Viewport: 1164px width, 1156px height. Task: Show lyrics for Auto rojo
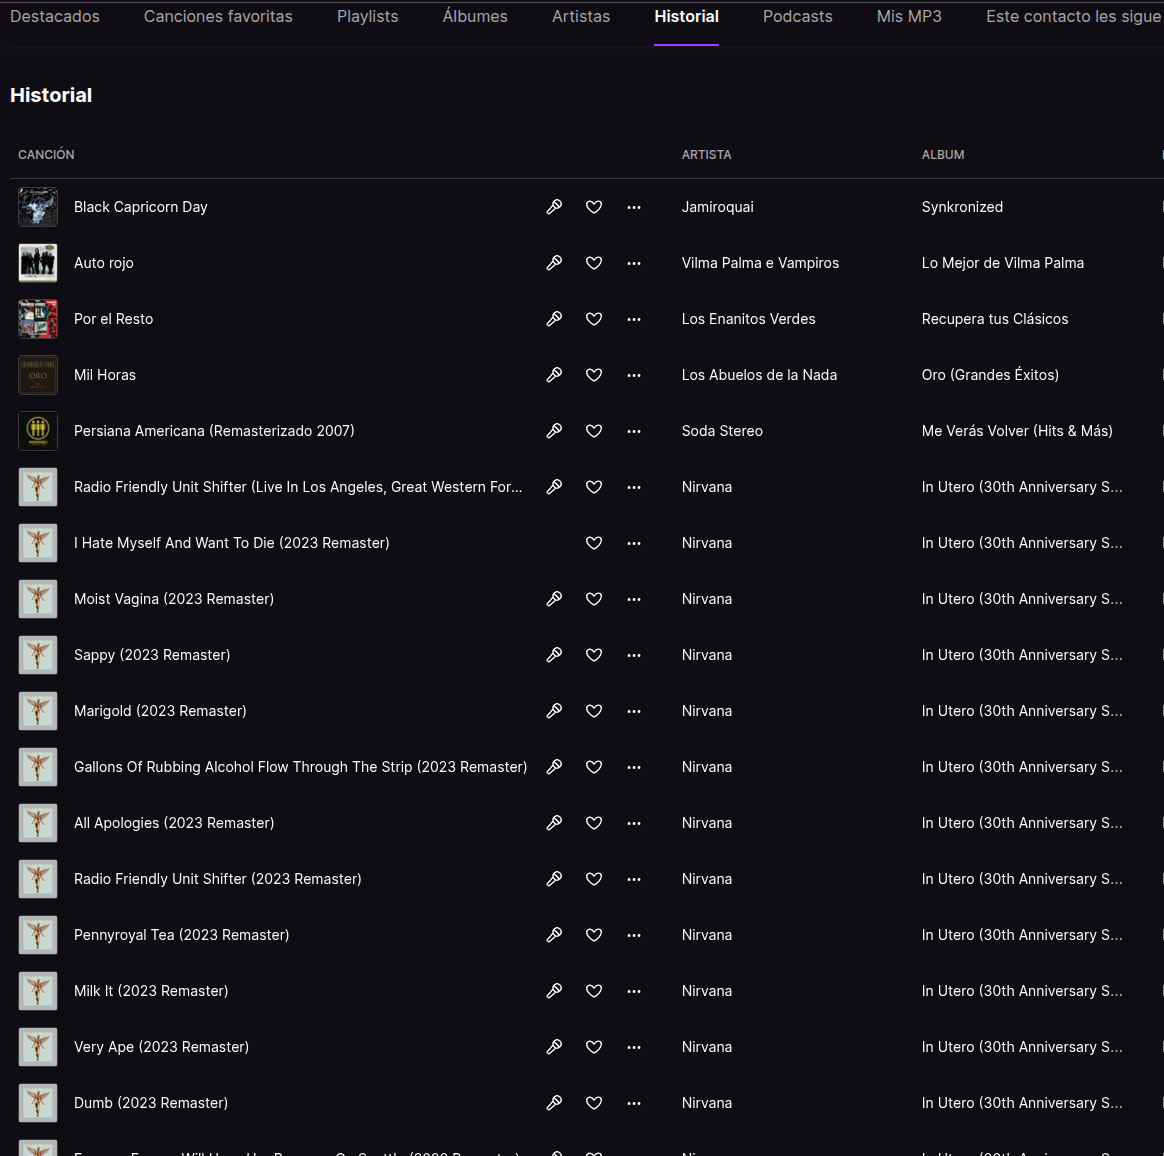click(554, 263)
